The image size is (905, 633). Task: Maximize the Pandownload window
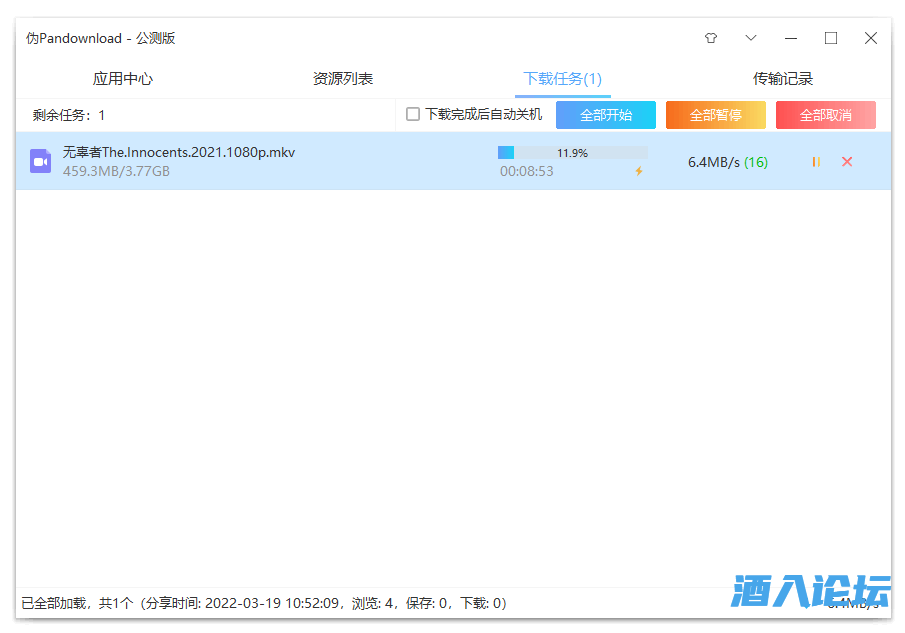click(x=831, y=38)
